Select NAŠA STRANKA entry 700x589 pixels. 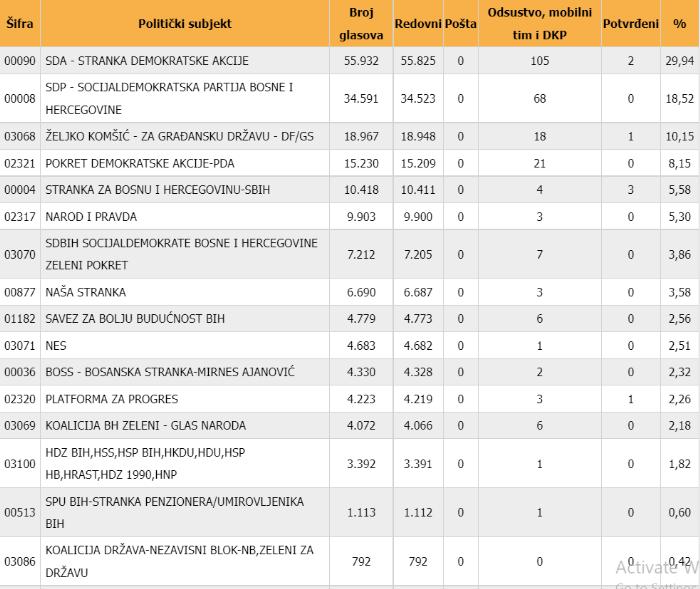pos(86,292)
